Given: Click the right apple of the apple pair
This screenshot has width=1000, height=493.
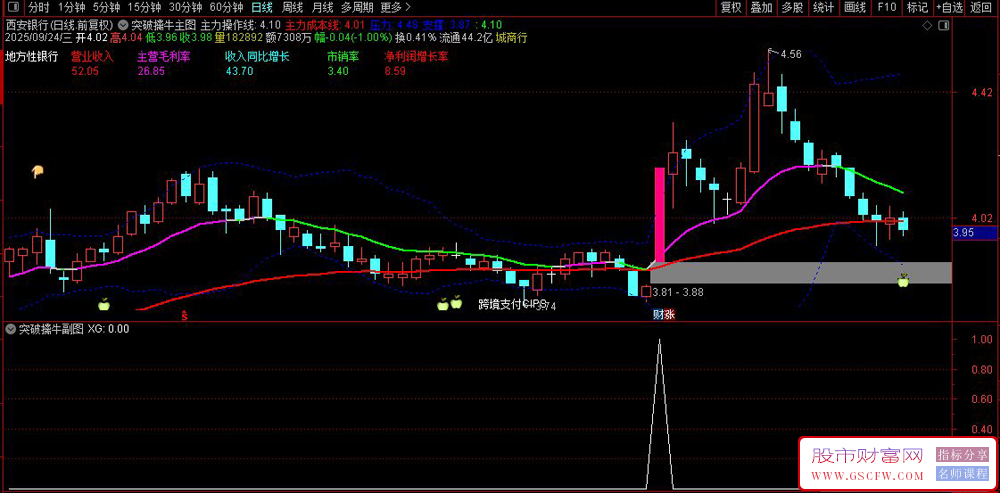Looking at the screenshot, I should [455, 302].
